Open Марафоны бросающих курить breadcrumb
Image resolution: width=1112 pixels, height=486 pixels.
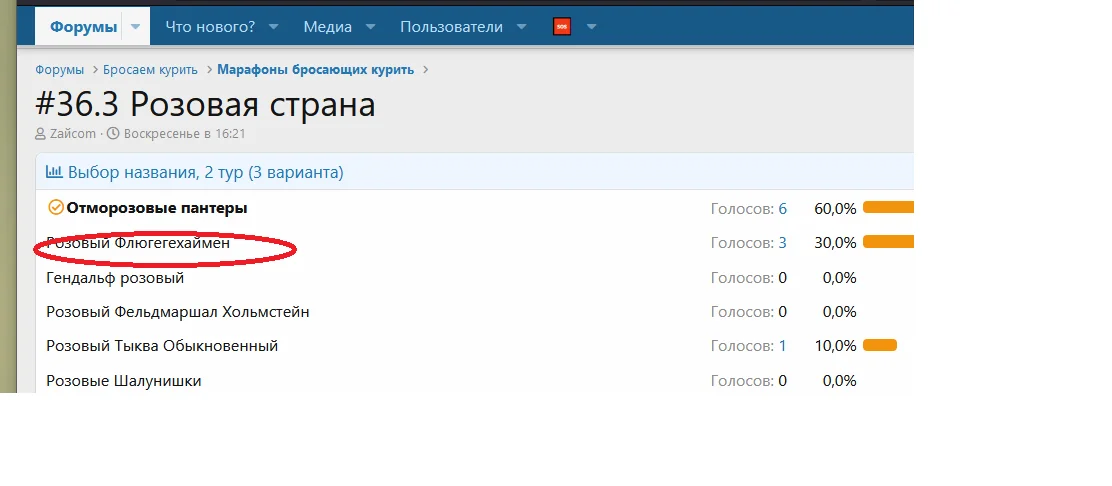coord(316,70)
